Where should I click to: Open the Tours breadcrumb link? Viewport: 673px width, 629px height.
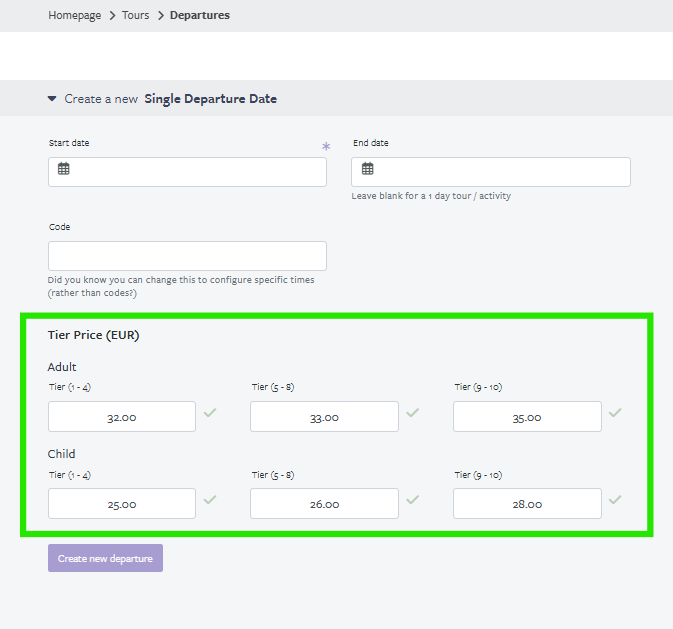point(136,15)
